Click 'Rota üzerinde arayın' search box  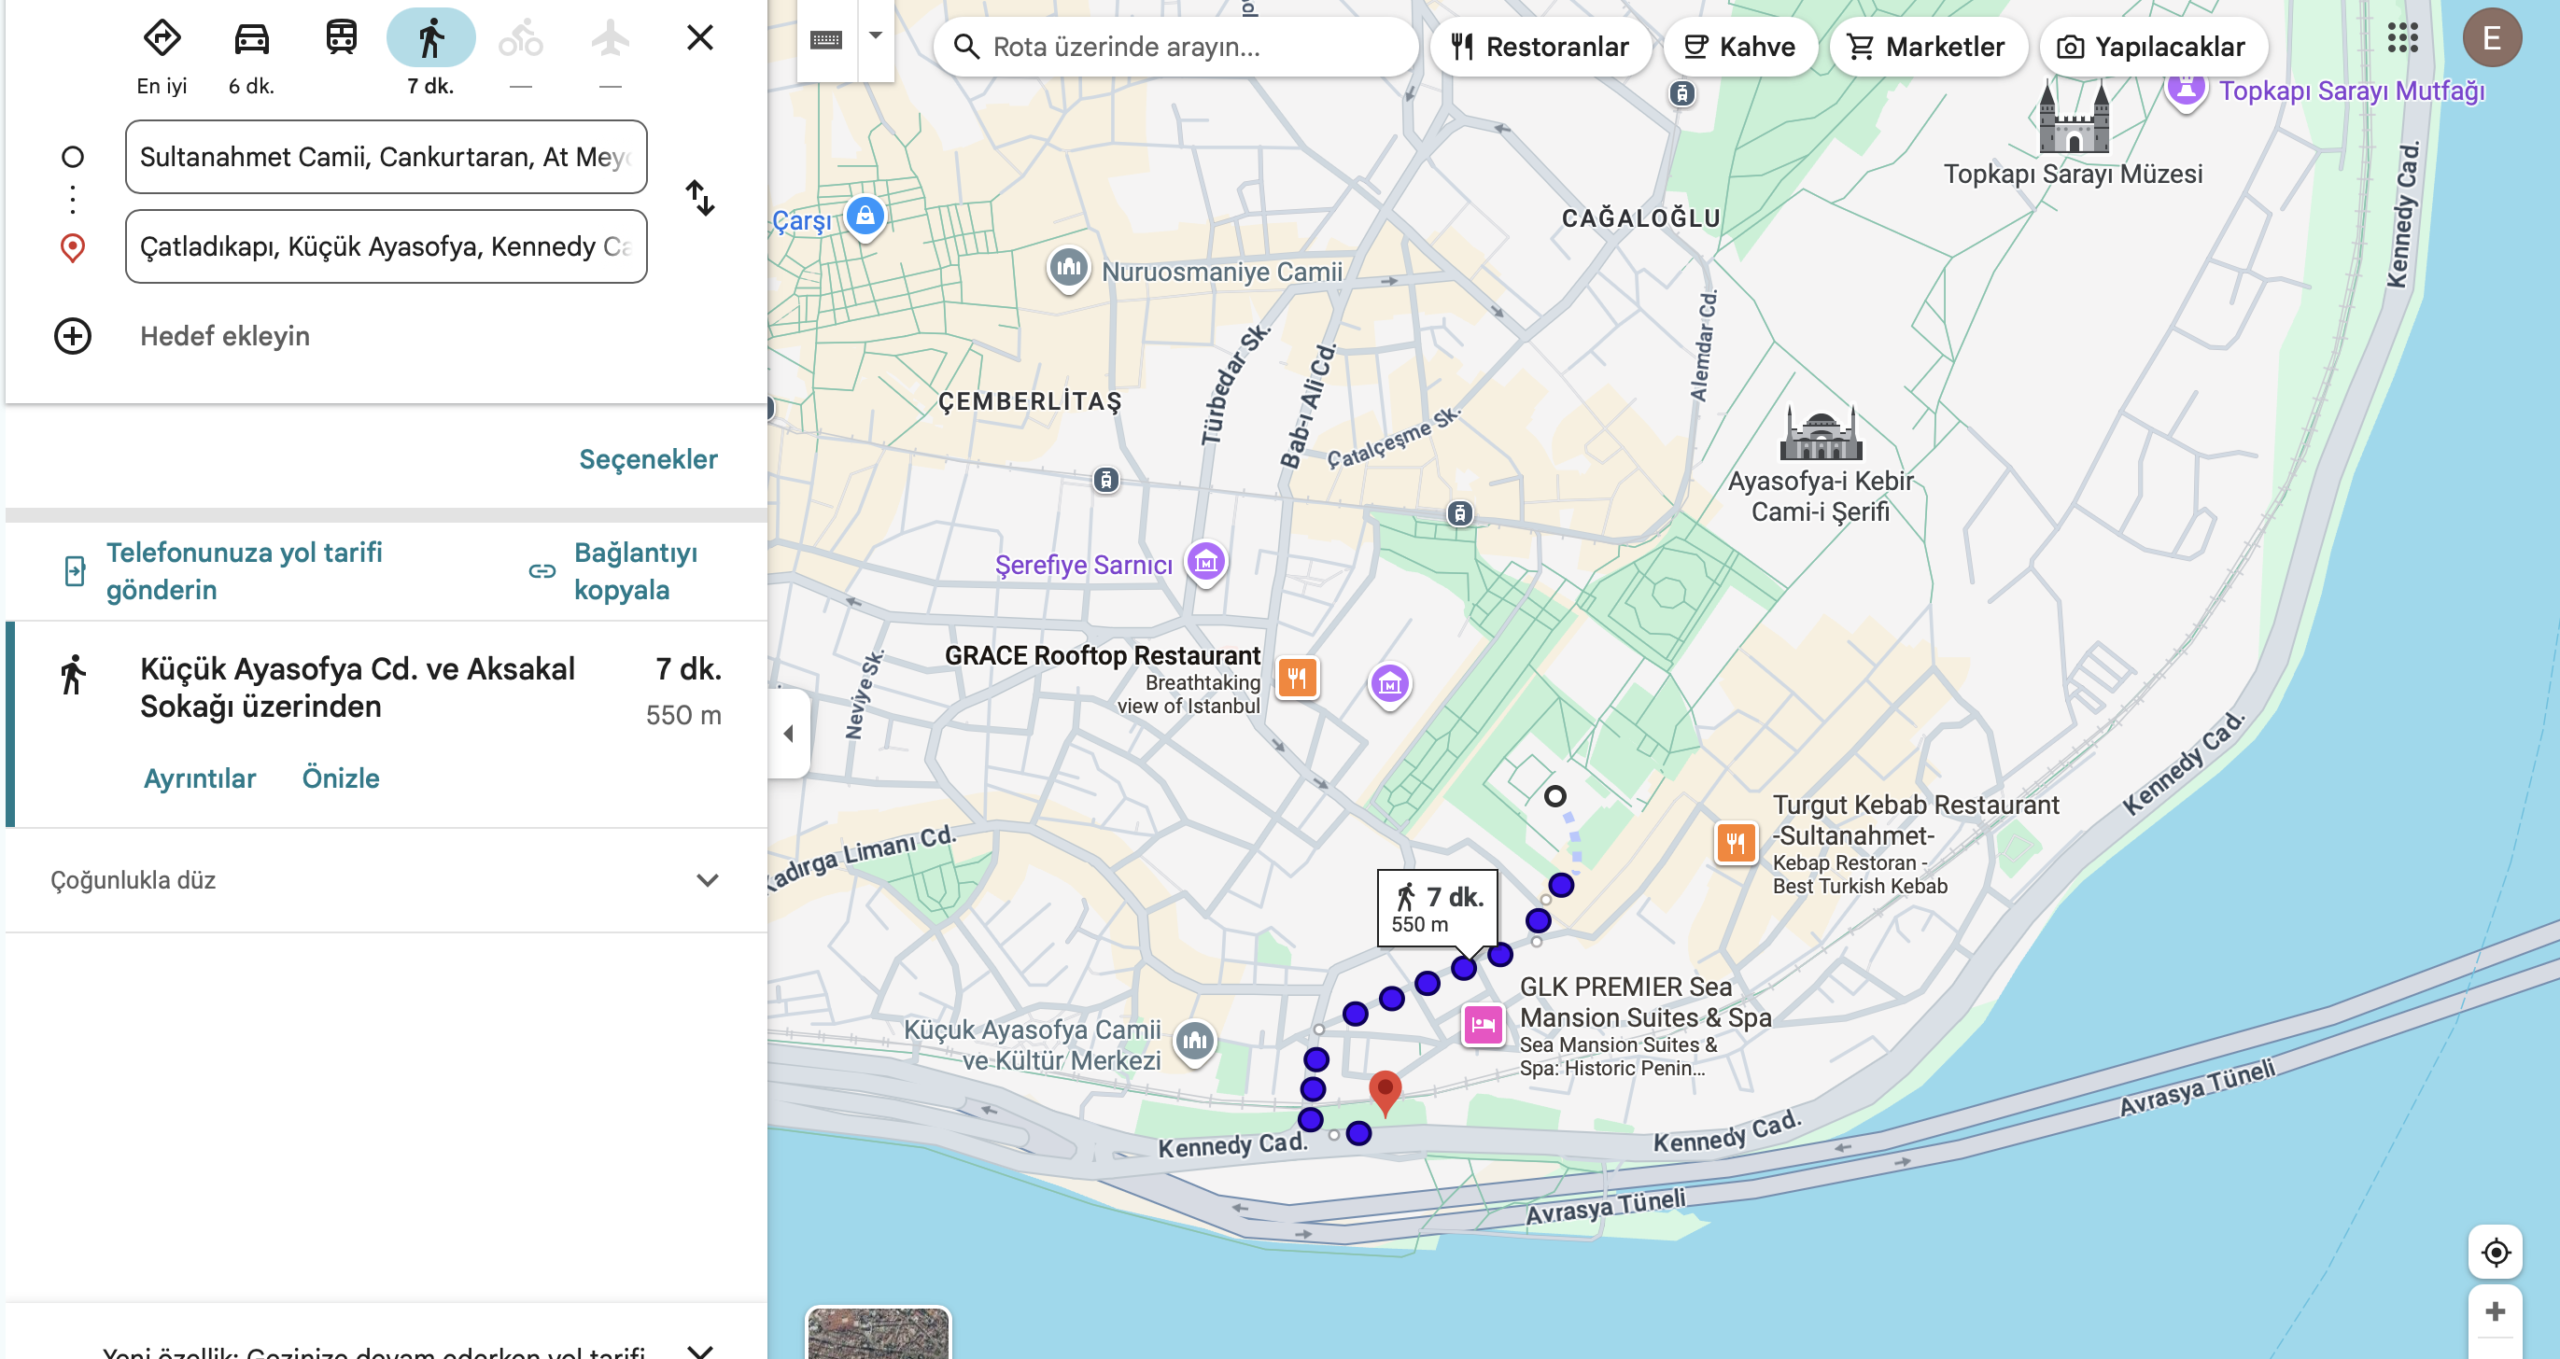[1175, 47]
